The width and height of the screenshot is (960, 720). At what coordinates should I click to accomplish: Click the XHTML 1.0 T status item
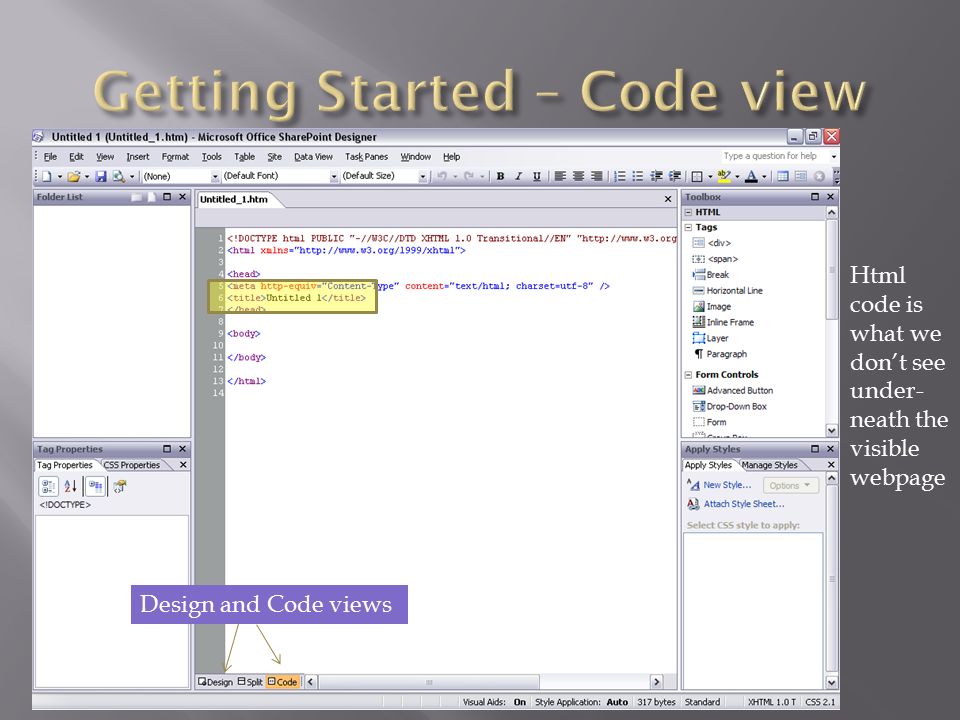click(771, 702)
